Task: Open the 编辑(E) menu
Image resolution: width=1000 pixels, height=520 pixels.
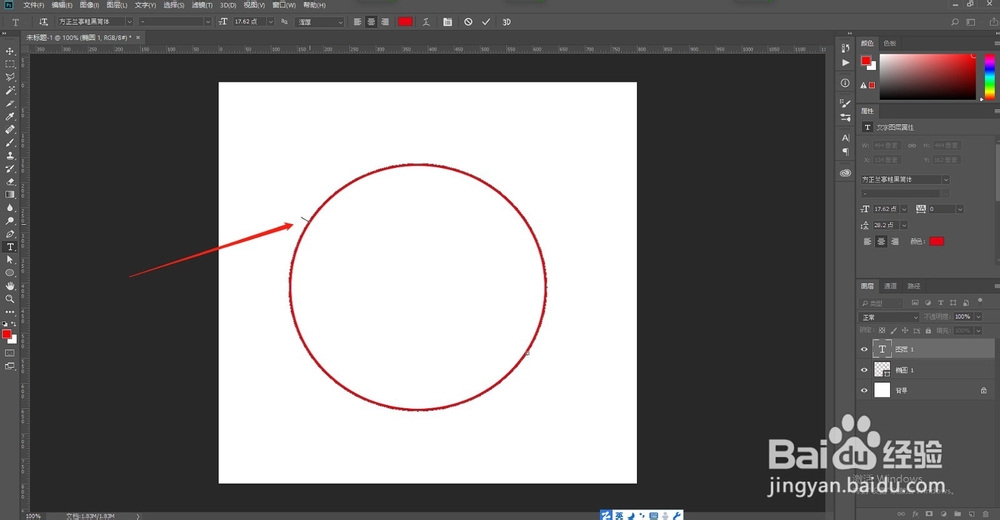Action: [x=62, y=5]
